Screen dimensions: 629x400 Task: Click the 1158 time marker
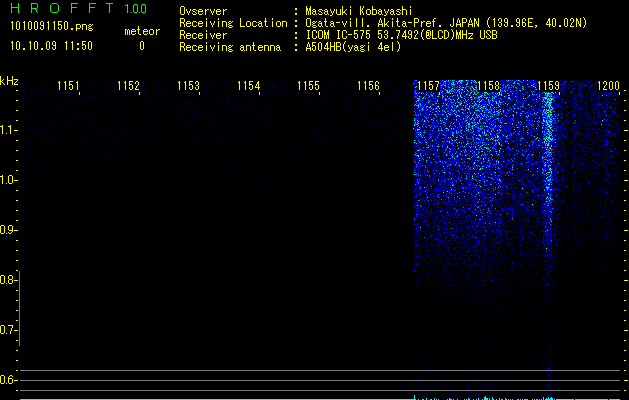pyautogui.click(x=489, y=86)
